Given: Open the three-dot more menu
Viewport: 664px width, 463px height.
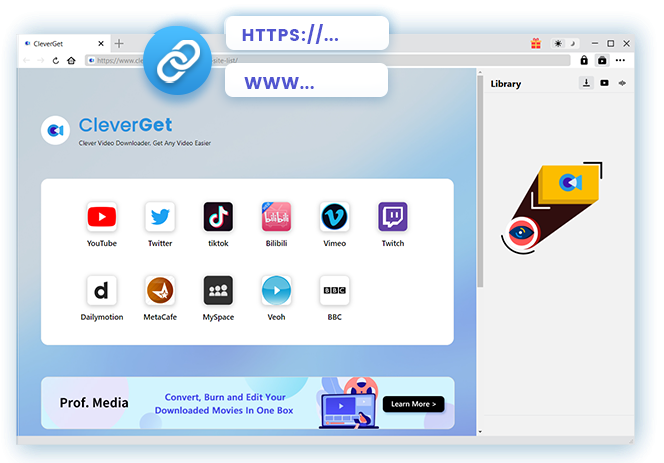Looking at the screenshot, I should [x=620, y=60].
